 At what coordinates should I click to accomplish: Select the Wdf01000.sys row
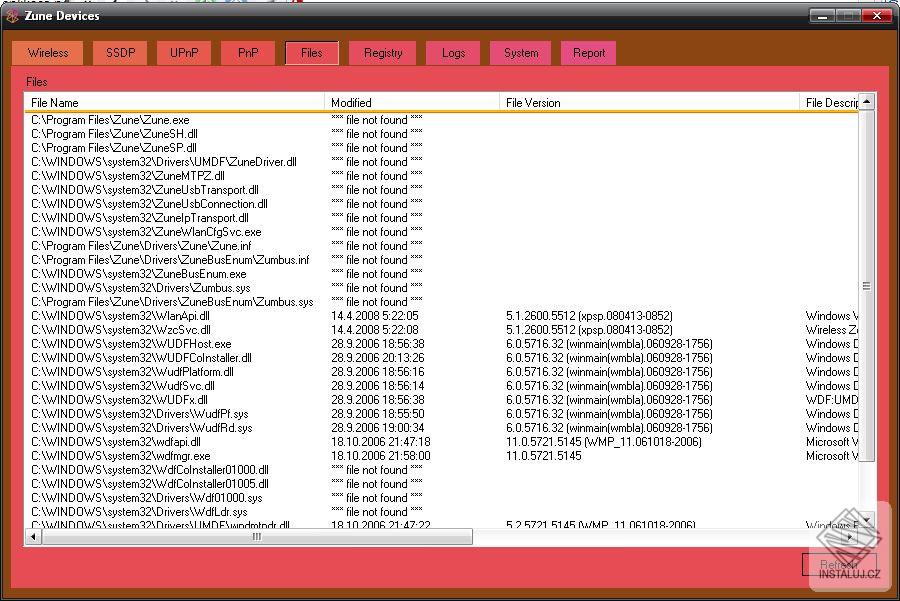(442, 498)
